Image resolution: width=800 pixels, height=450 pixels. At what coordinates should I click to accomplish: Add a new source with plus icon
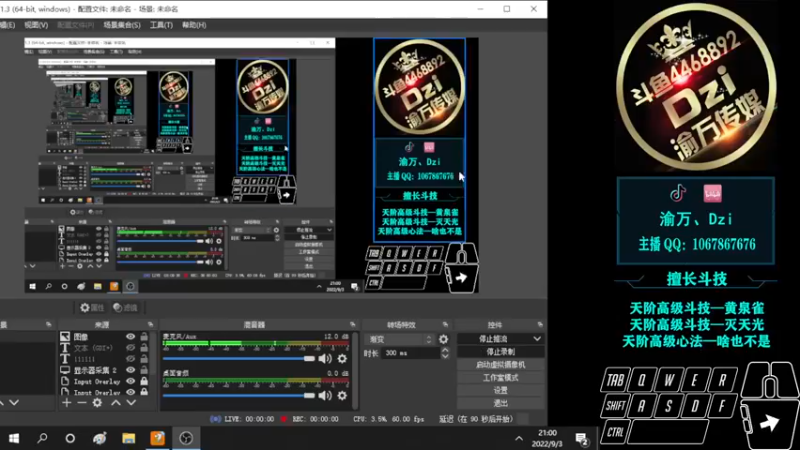tap(67, 403)
